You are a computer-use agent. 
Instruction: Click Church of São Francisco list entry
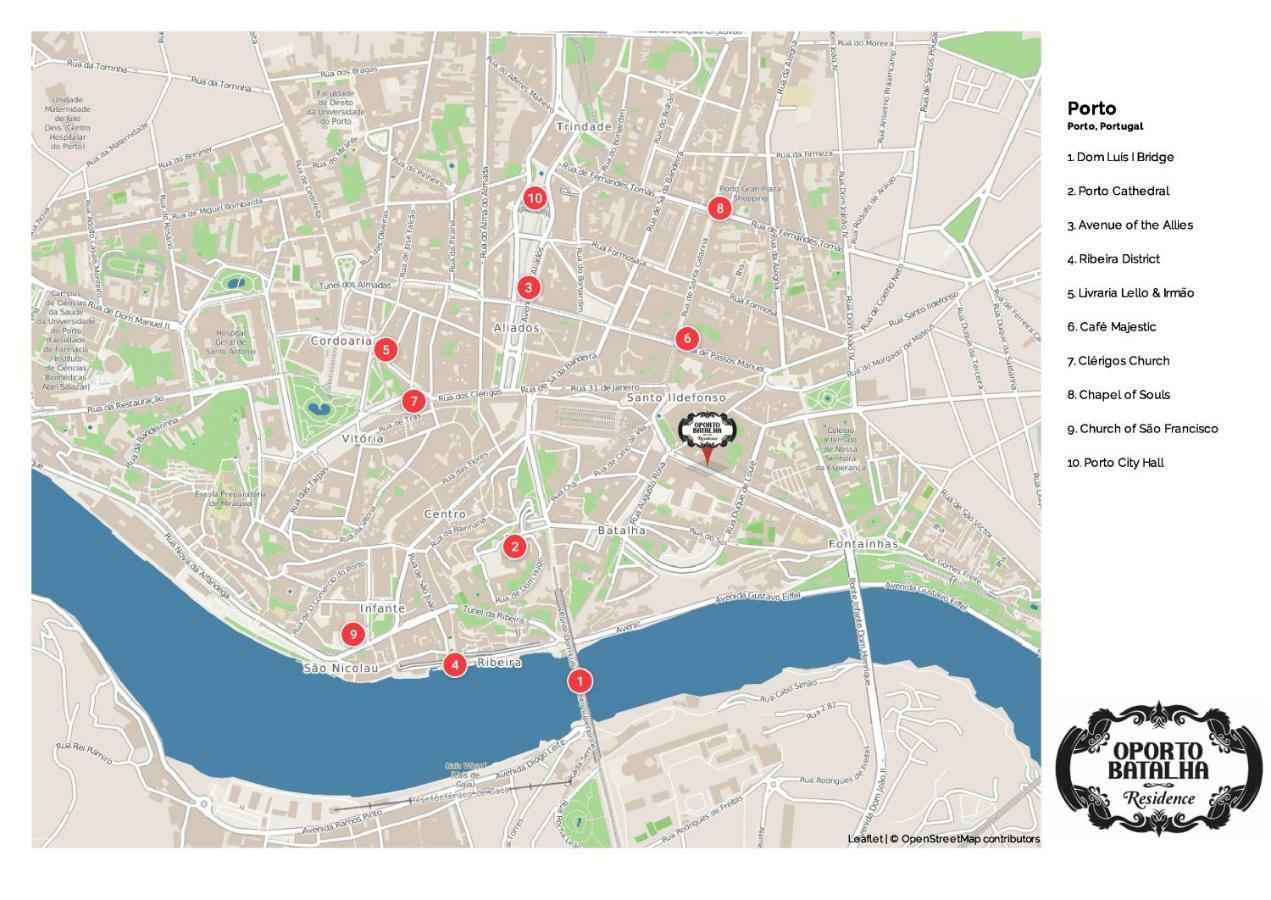coord(1142,429)
